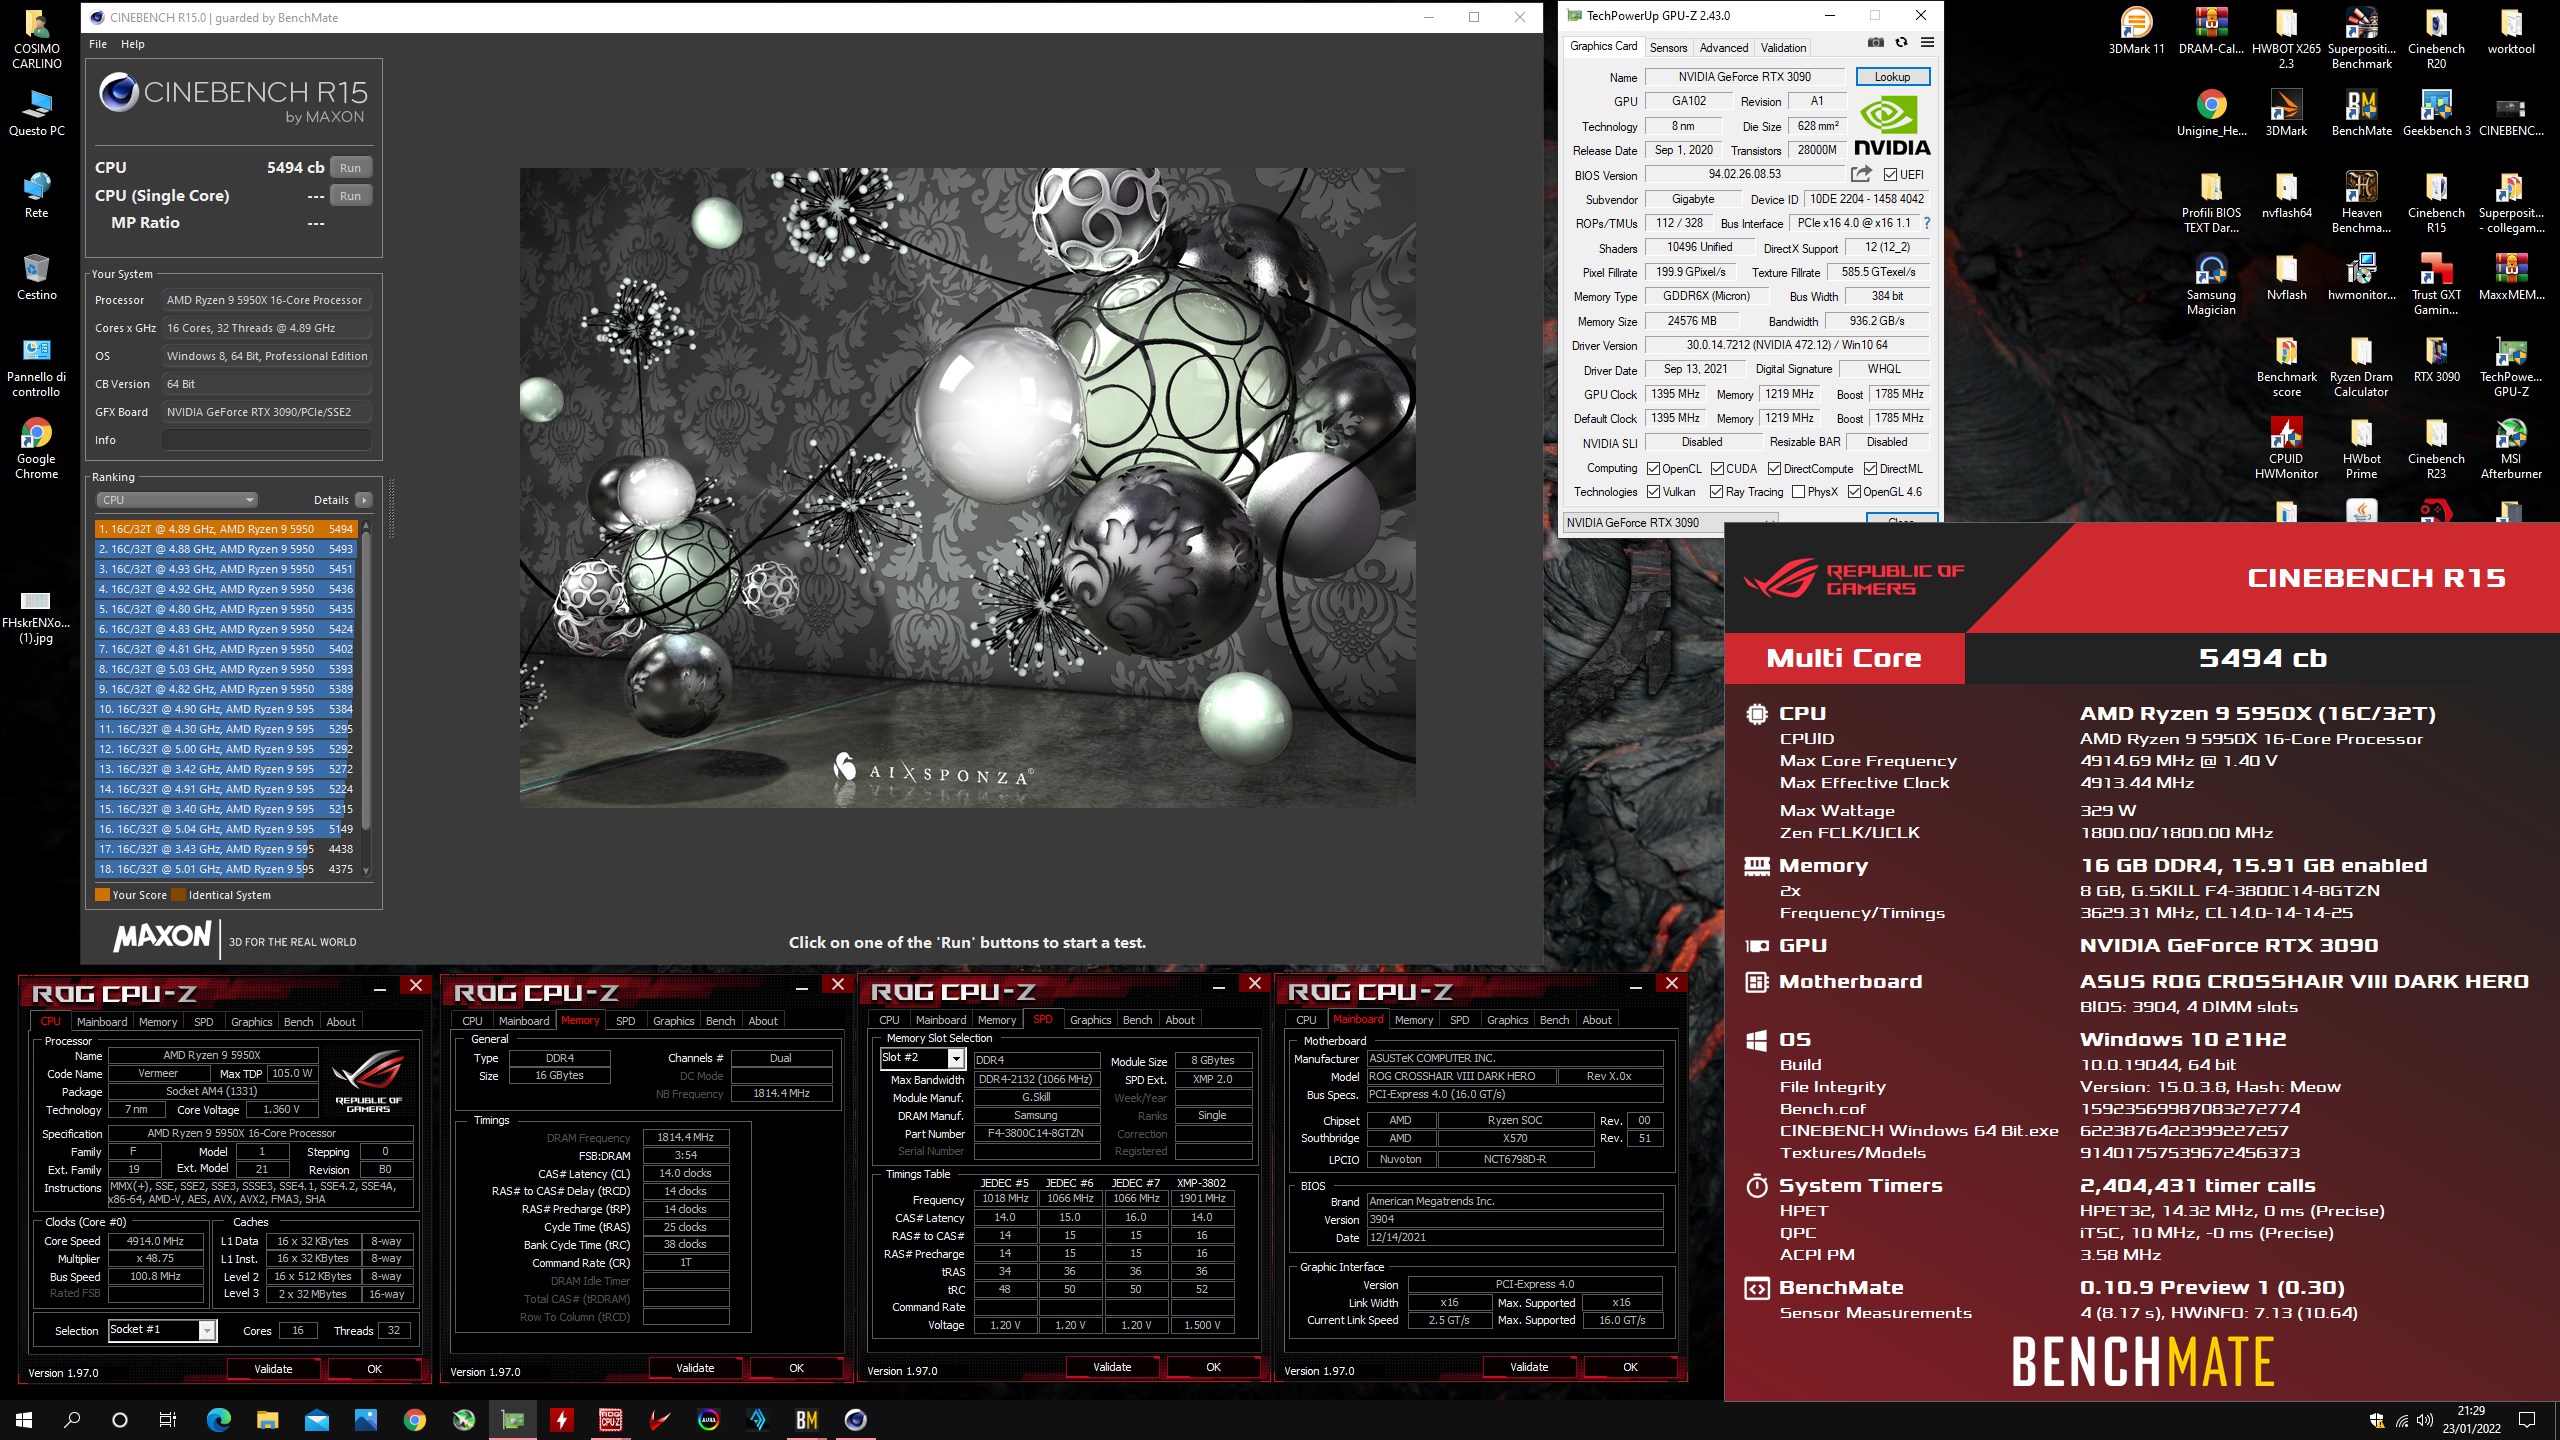2560x1440 pixels.
Task: Open About tab in the CPU-Z SPD window
Action: coord(1180,1020)
